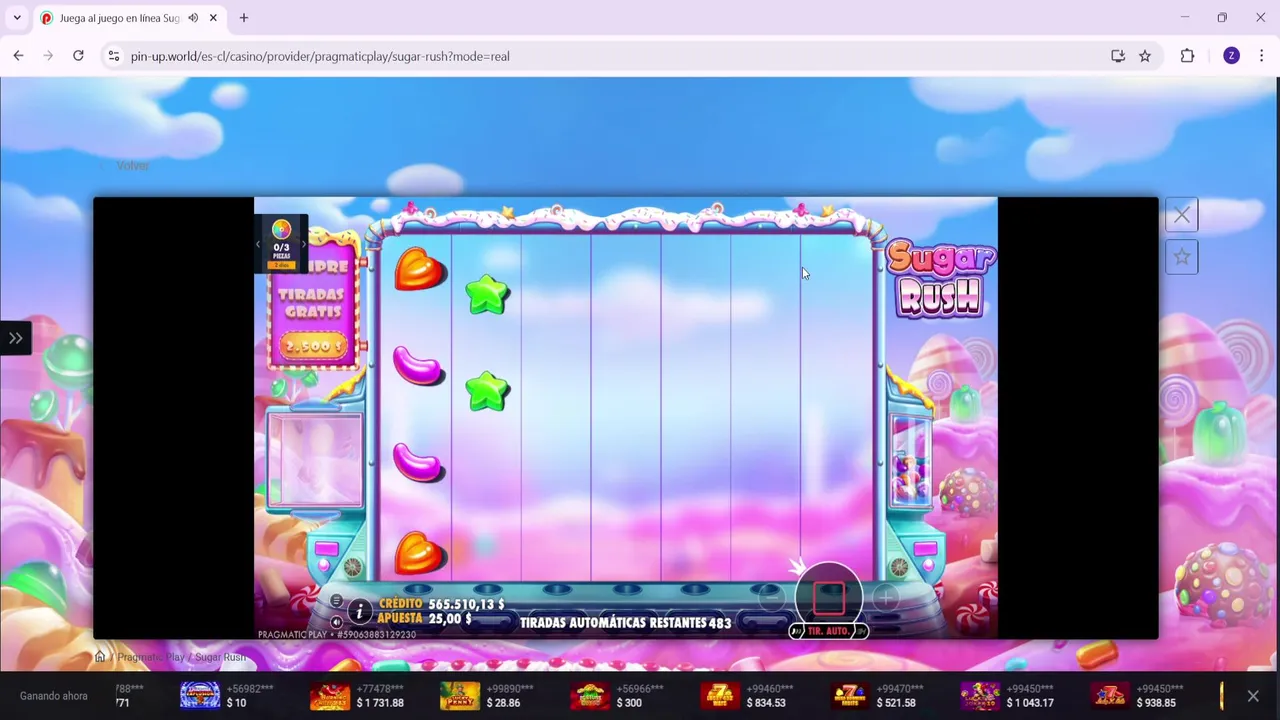The height and width of the screenshot is (720, 1280).
Task: Open the game info 'i' button
Action: pyautogui.click(x=359, y=612)
